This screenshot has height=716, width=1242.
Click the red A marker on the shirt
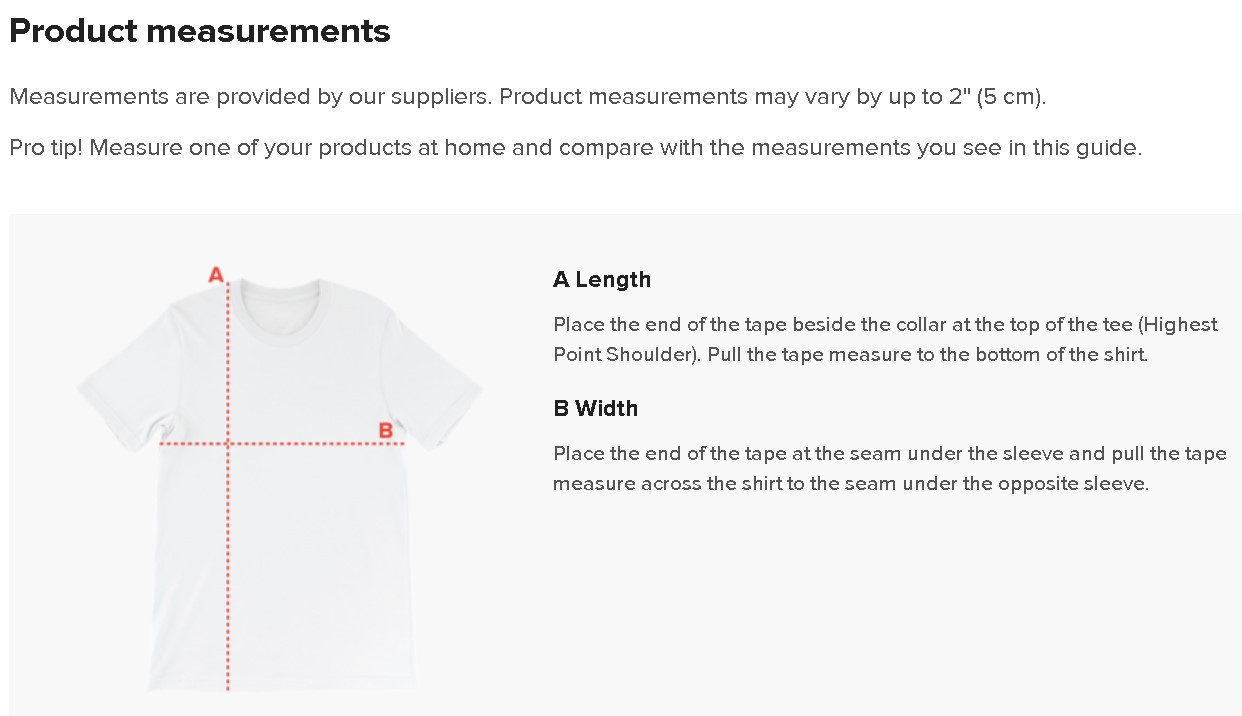coord(215,274)
